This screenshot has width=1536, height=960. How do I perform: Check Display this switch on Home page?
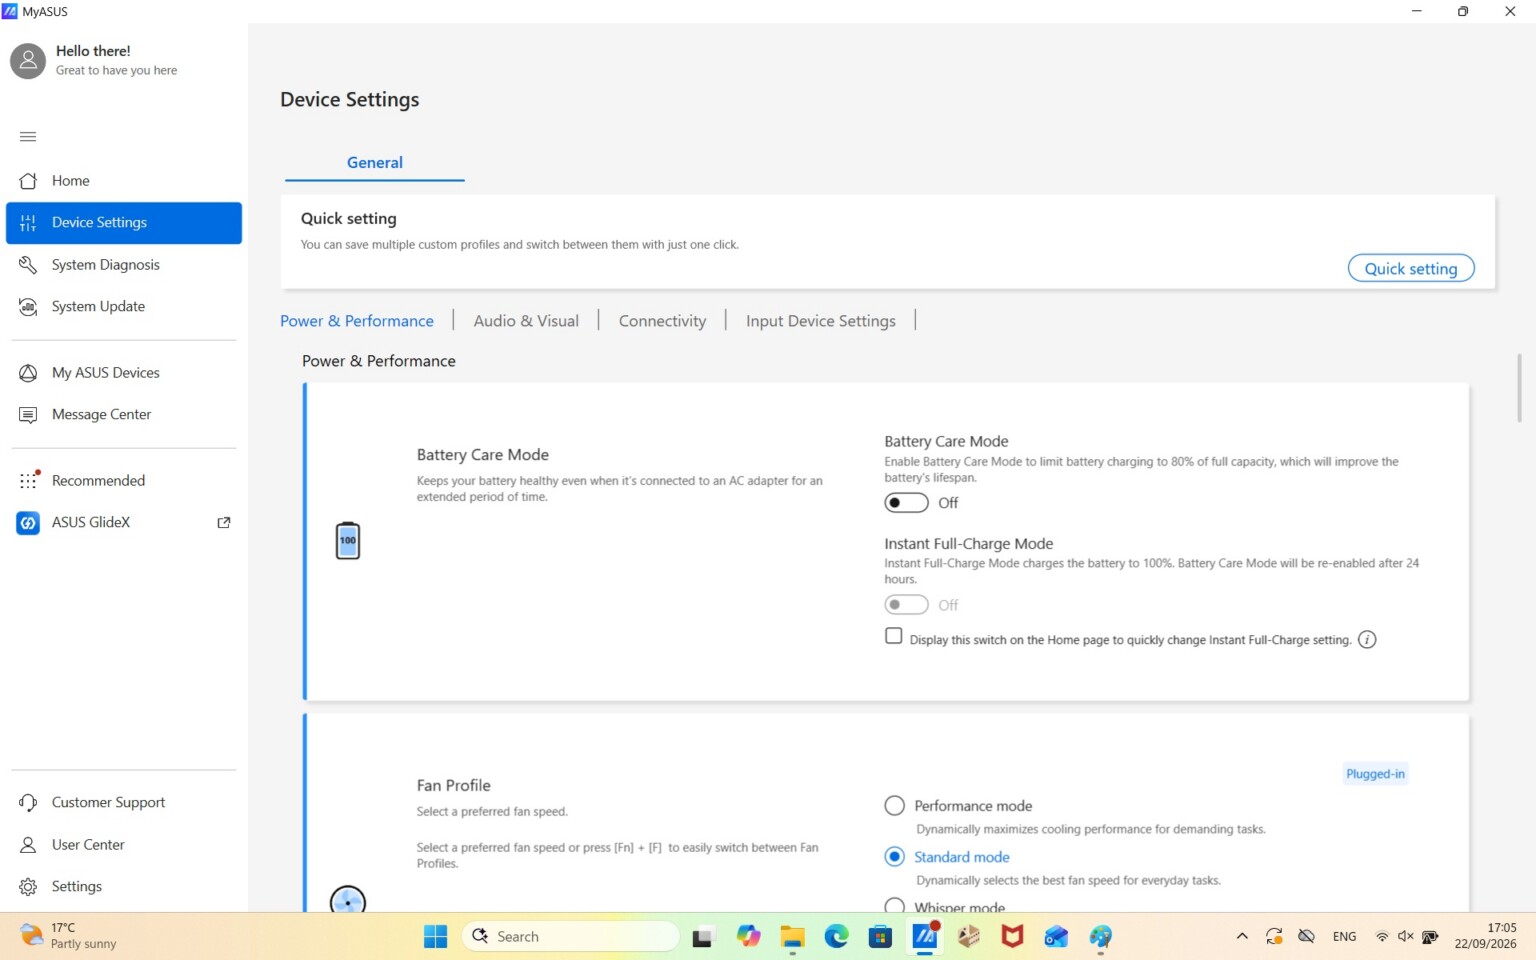click(x=894, y=636)
